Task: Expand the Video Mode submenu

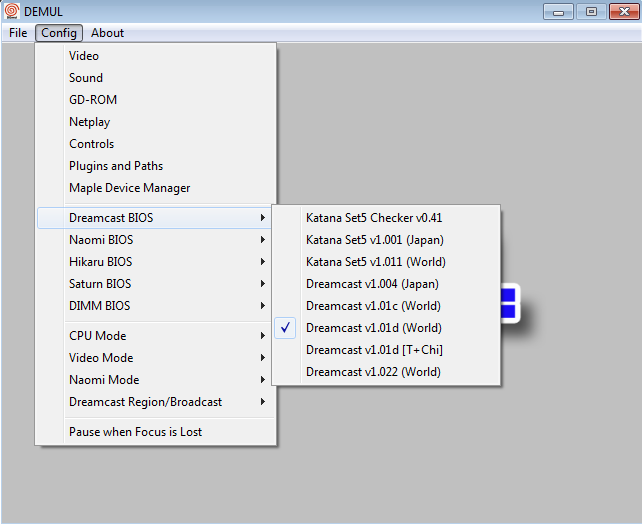Action: (156, 358)
